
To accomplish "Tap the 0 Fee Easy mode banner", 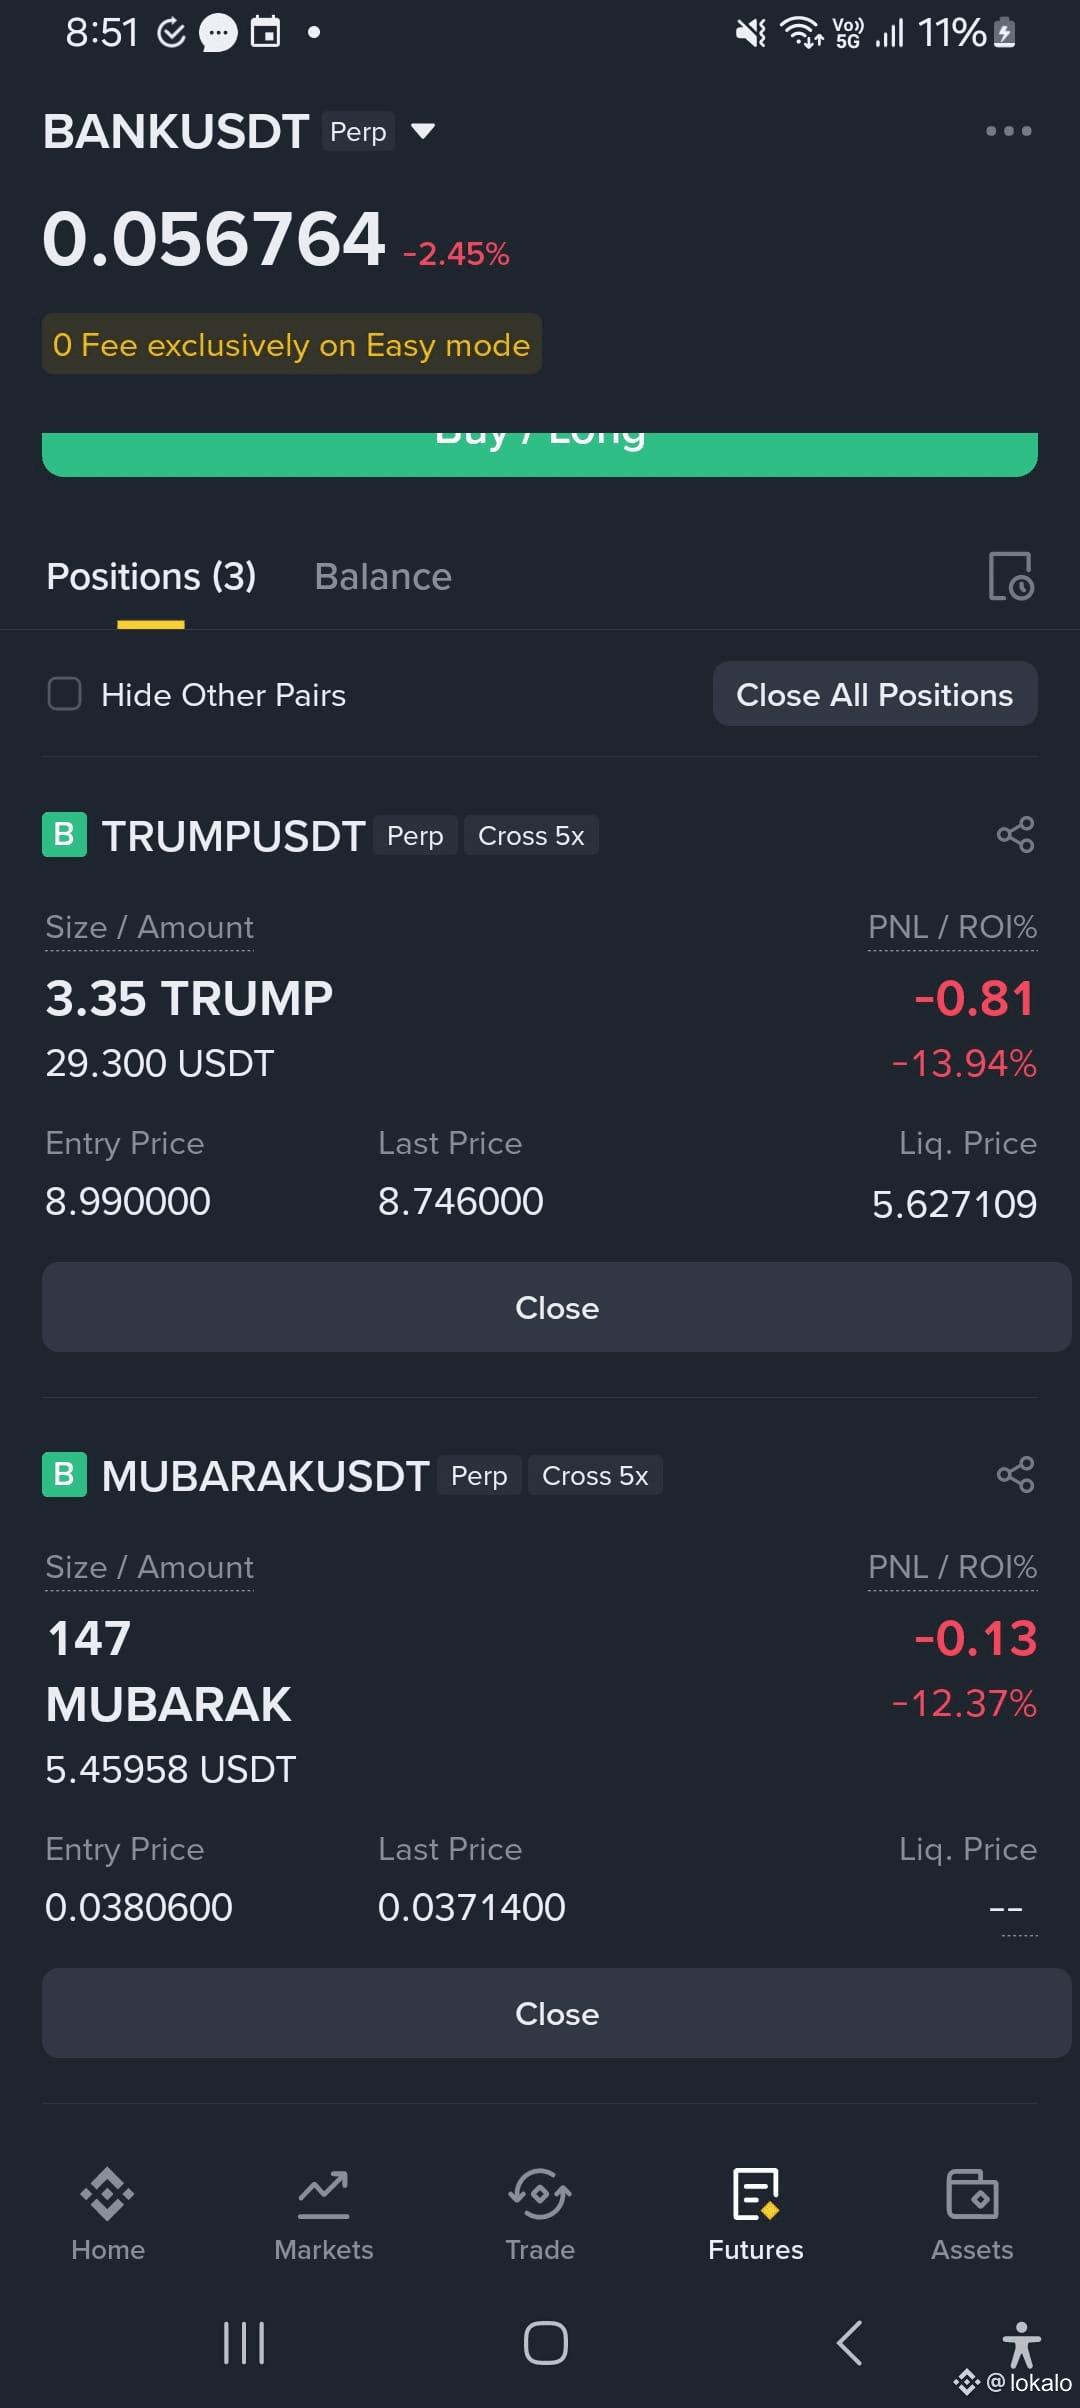I will point(292,344).
